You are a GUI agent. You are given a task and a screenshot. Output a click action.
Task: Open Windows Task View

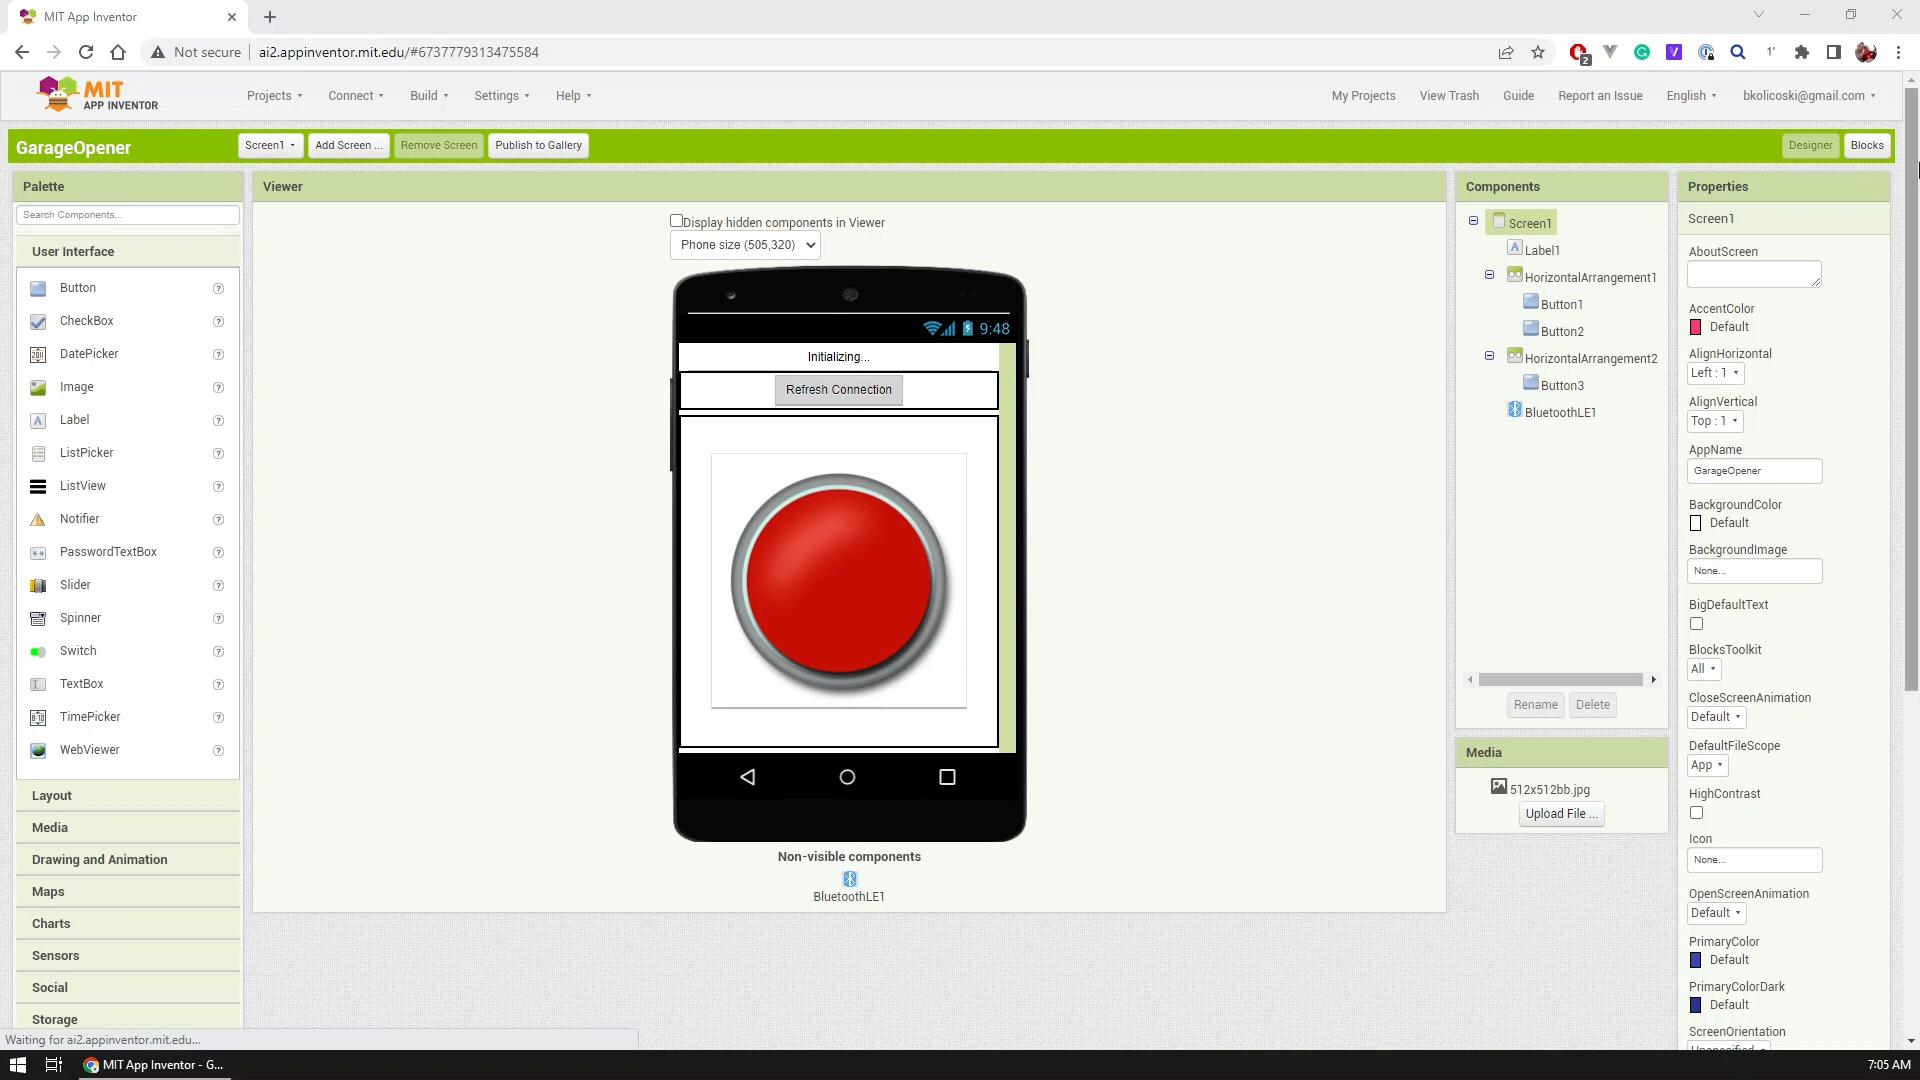click(54, 1065)
